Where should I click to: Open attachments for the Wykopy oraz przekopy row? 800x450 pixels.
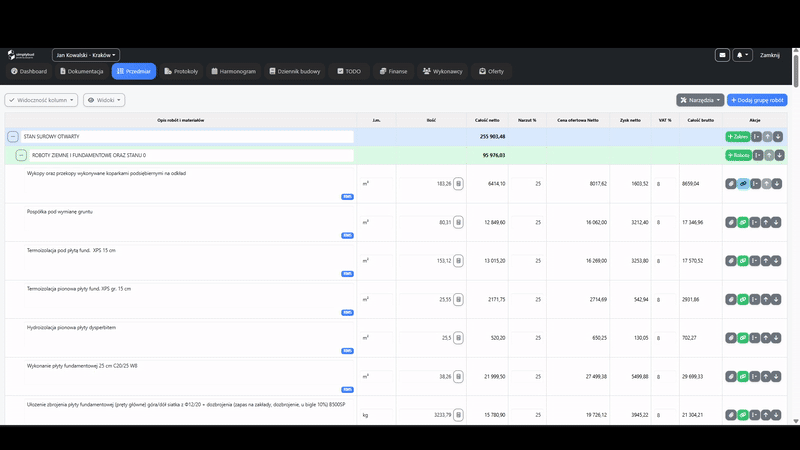pyautogui.click(x=731, y=184)
